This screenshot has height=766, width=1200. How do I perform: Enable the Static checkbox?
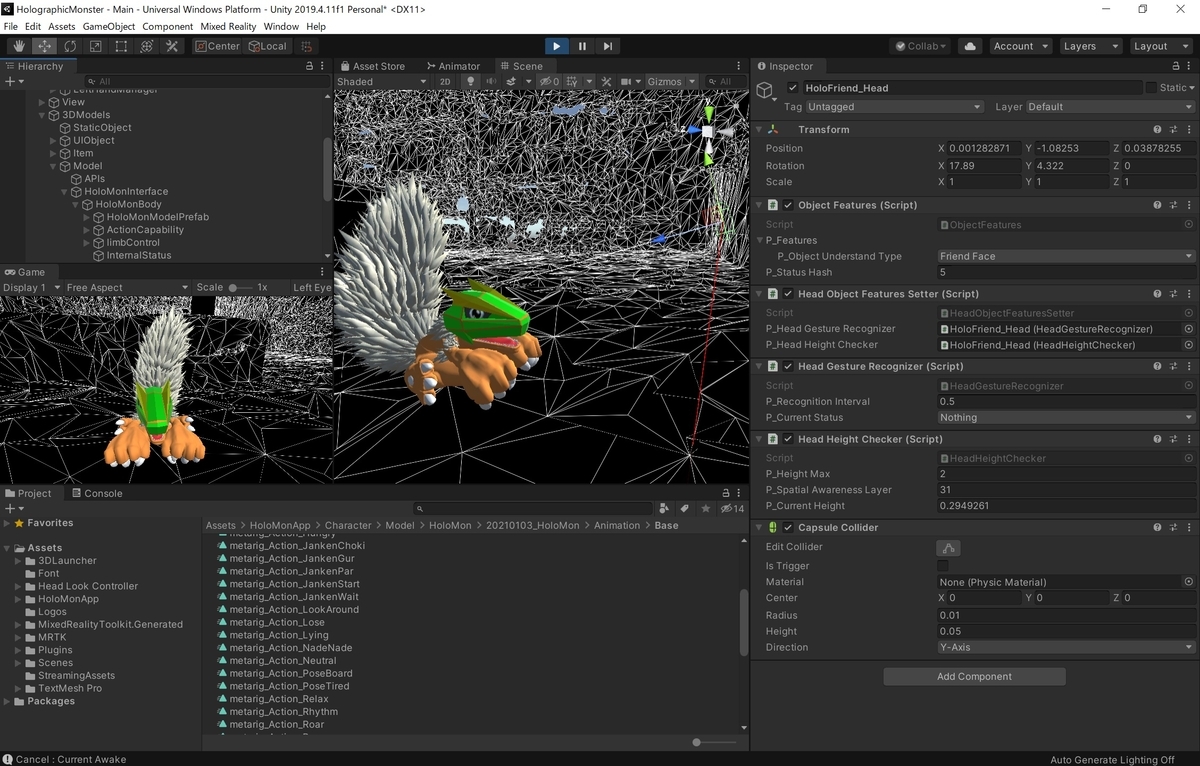pyautogui.click(x=1151, y=88)
